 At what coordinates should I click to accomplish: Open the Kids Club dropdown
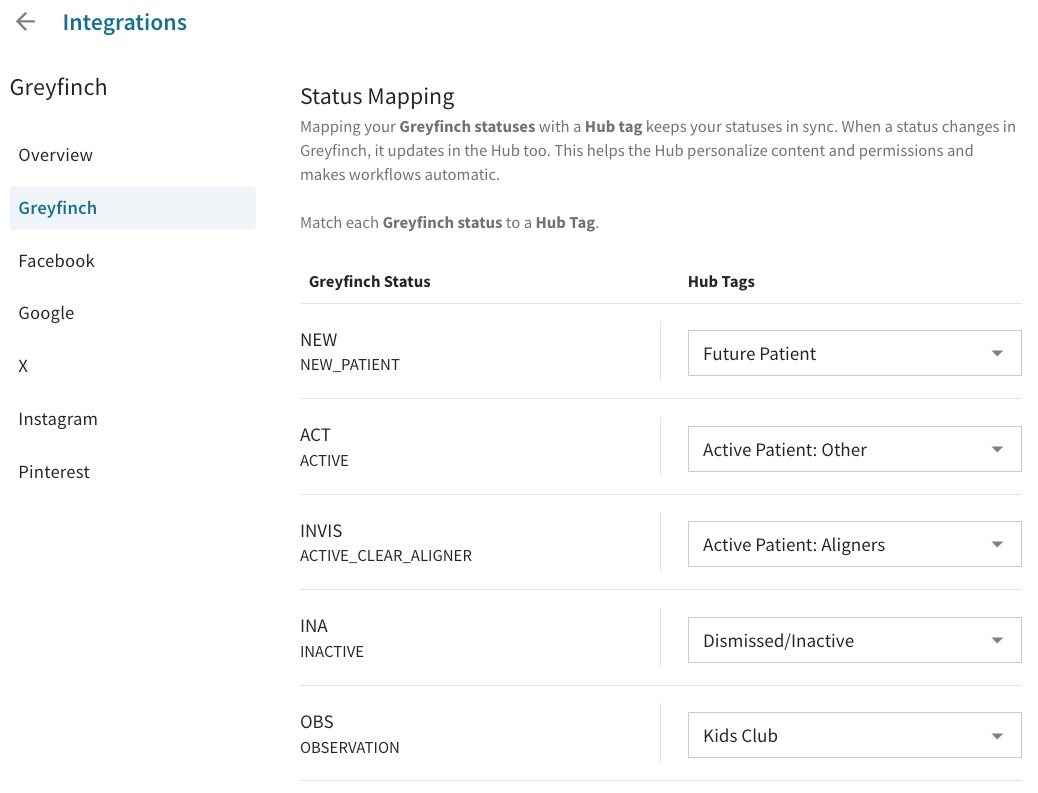point(855,735)
